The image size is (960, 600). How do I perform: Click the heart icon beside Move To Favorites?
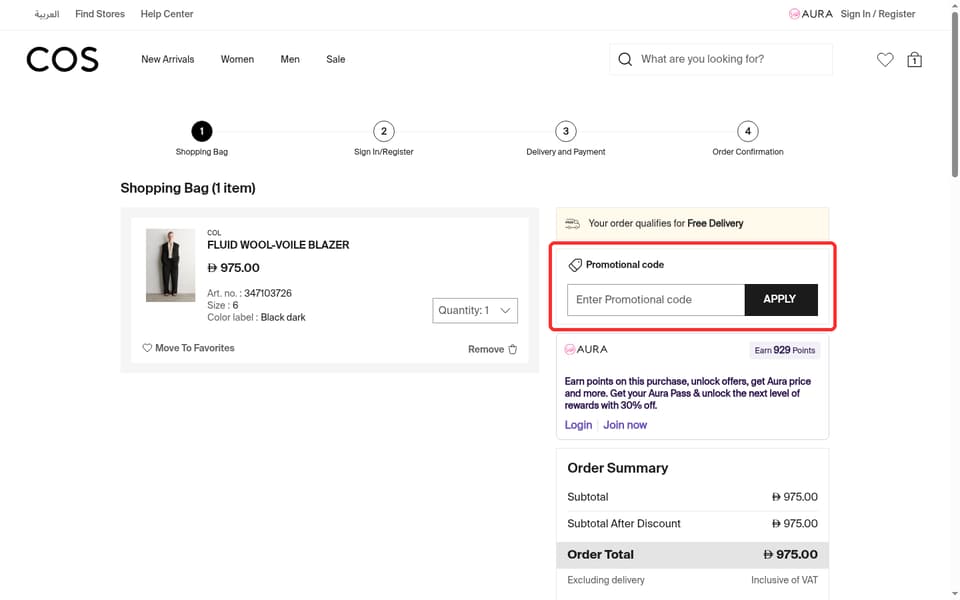(147, 348)
